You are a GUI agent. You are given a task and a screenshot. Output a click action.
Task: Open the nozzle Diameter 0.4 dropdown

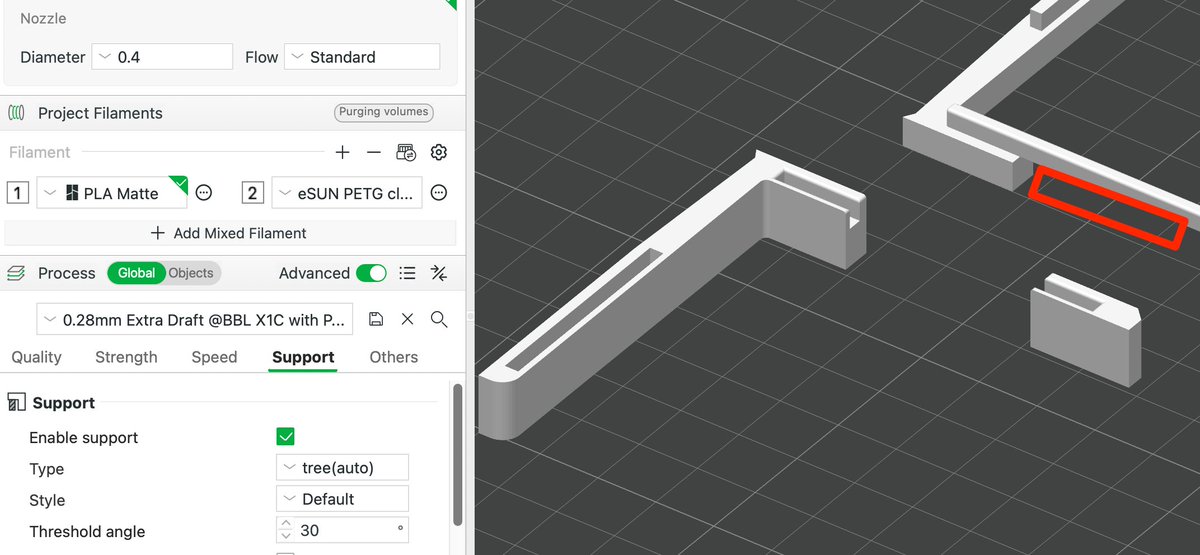pyautogui.click(x=162, y=57)
